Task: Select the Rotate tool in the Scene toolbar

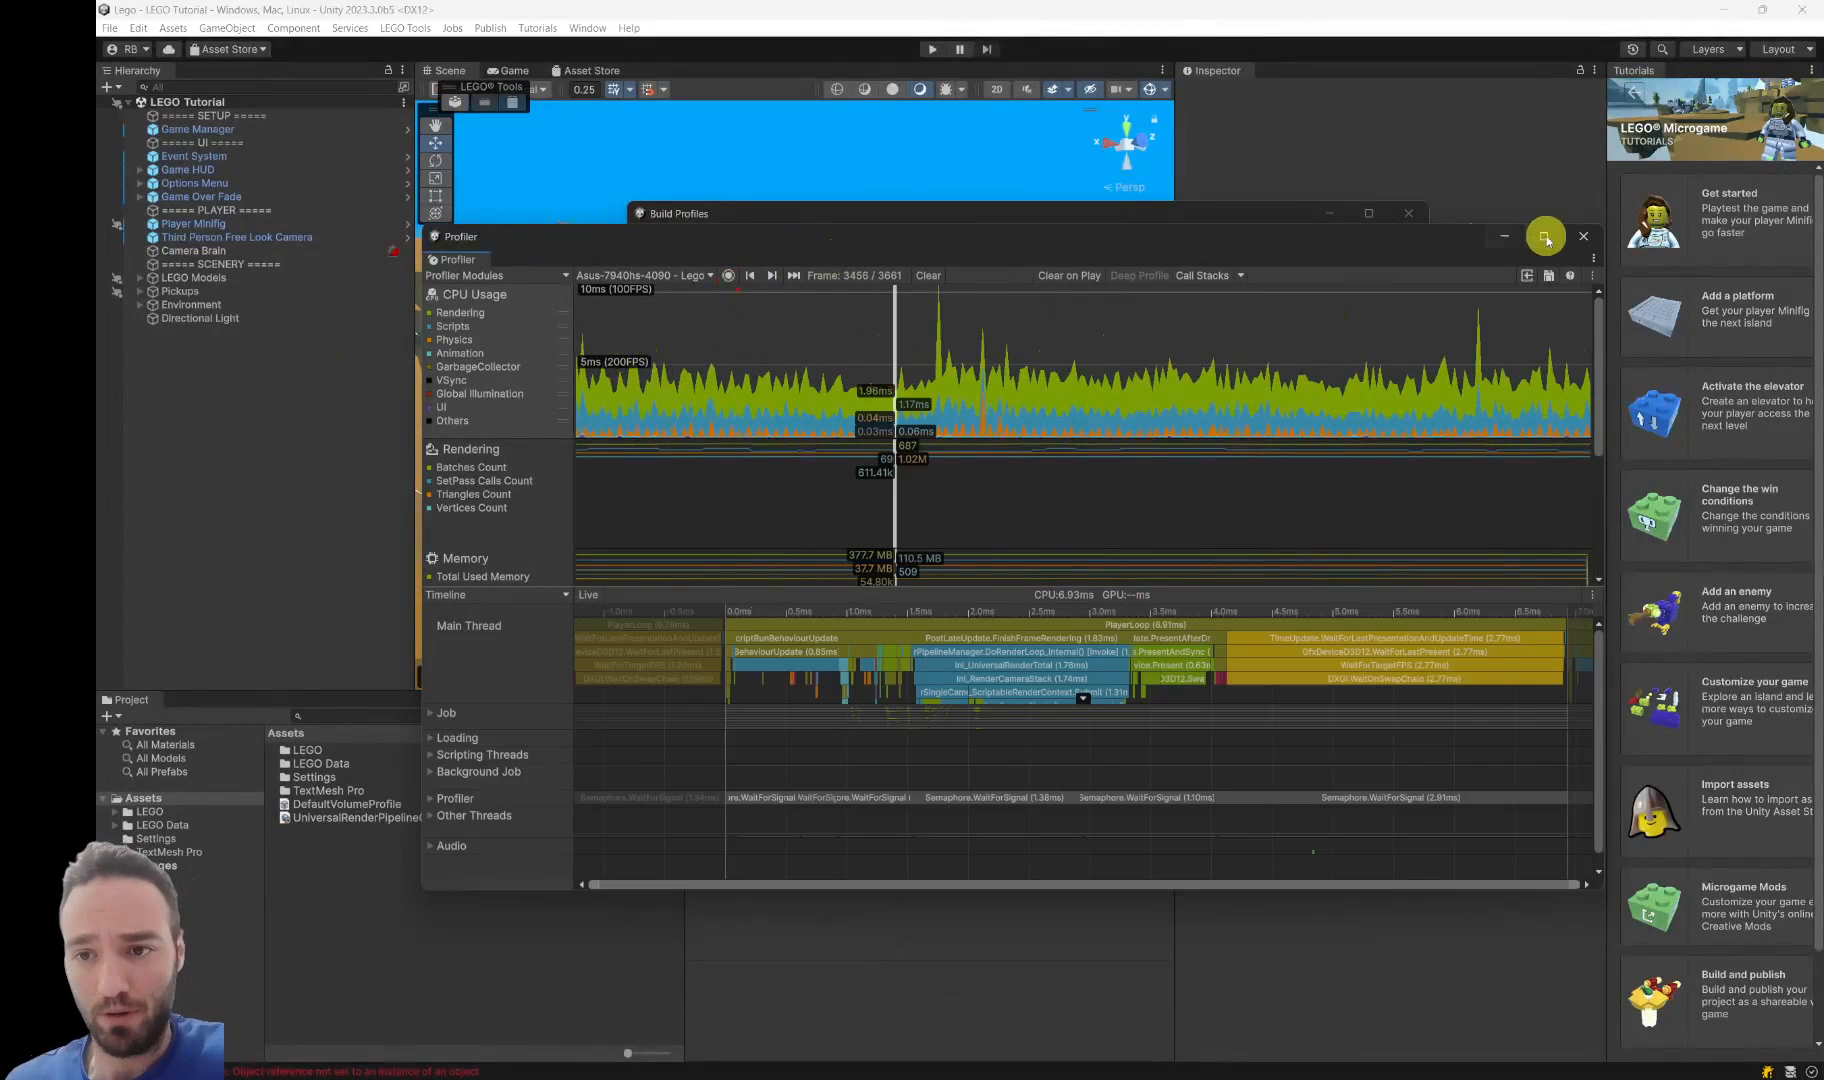Action: tap(436, 160)
